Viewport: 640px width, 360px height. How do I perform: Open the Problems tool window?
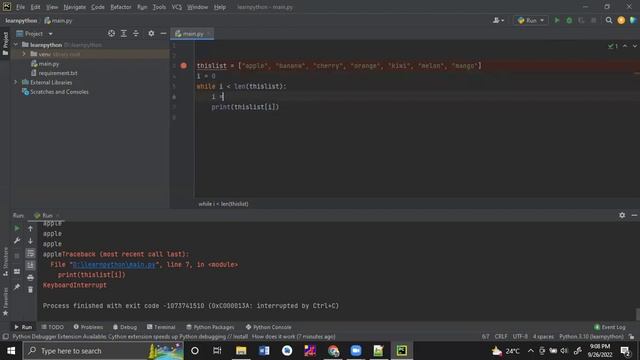pyautogui.click(x=88, y=327)
